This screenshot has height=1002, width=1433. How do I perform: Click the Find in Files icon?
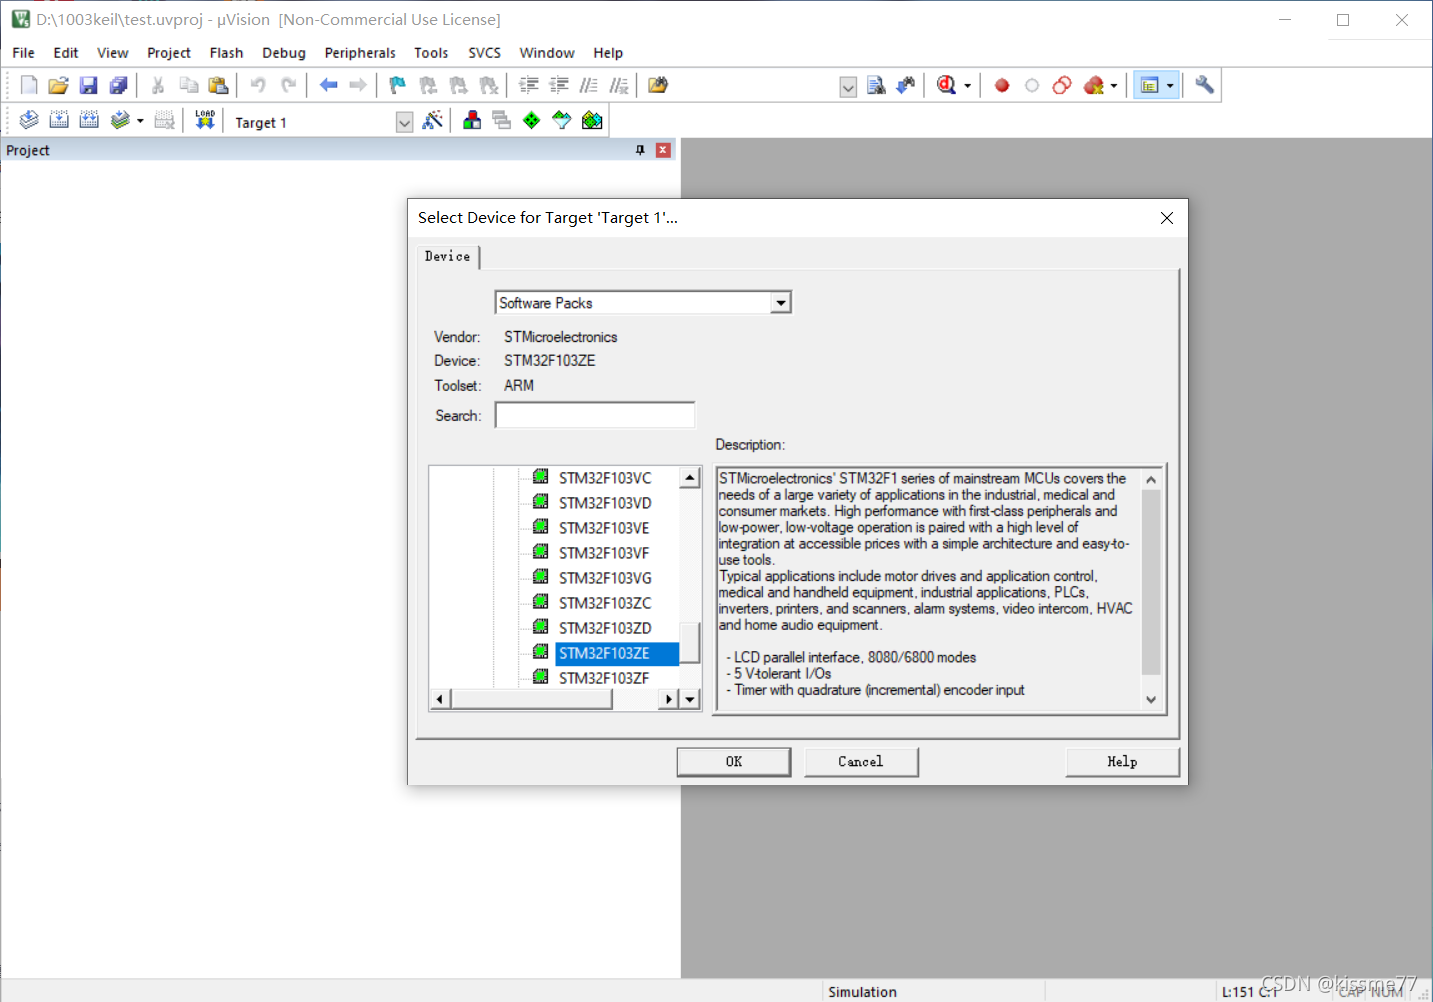[x=658, y=85]
